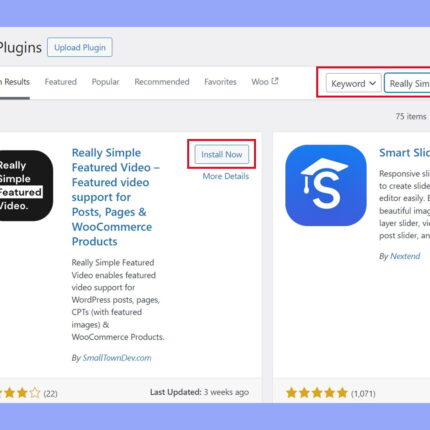Image resolution: width=430 pixels, height=430 pixels.
Task: Open the Popular plugins tab
Action: (x=105, y=82)
